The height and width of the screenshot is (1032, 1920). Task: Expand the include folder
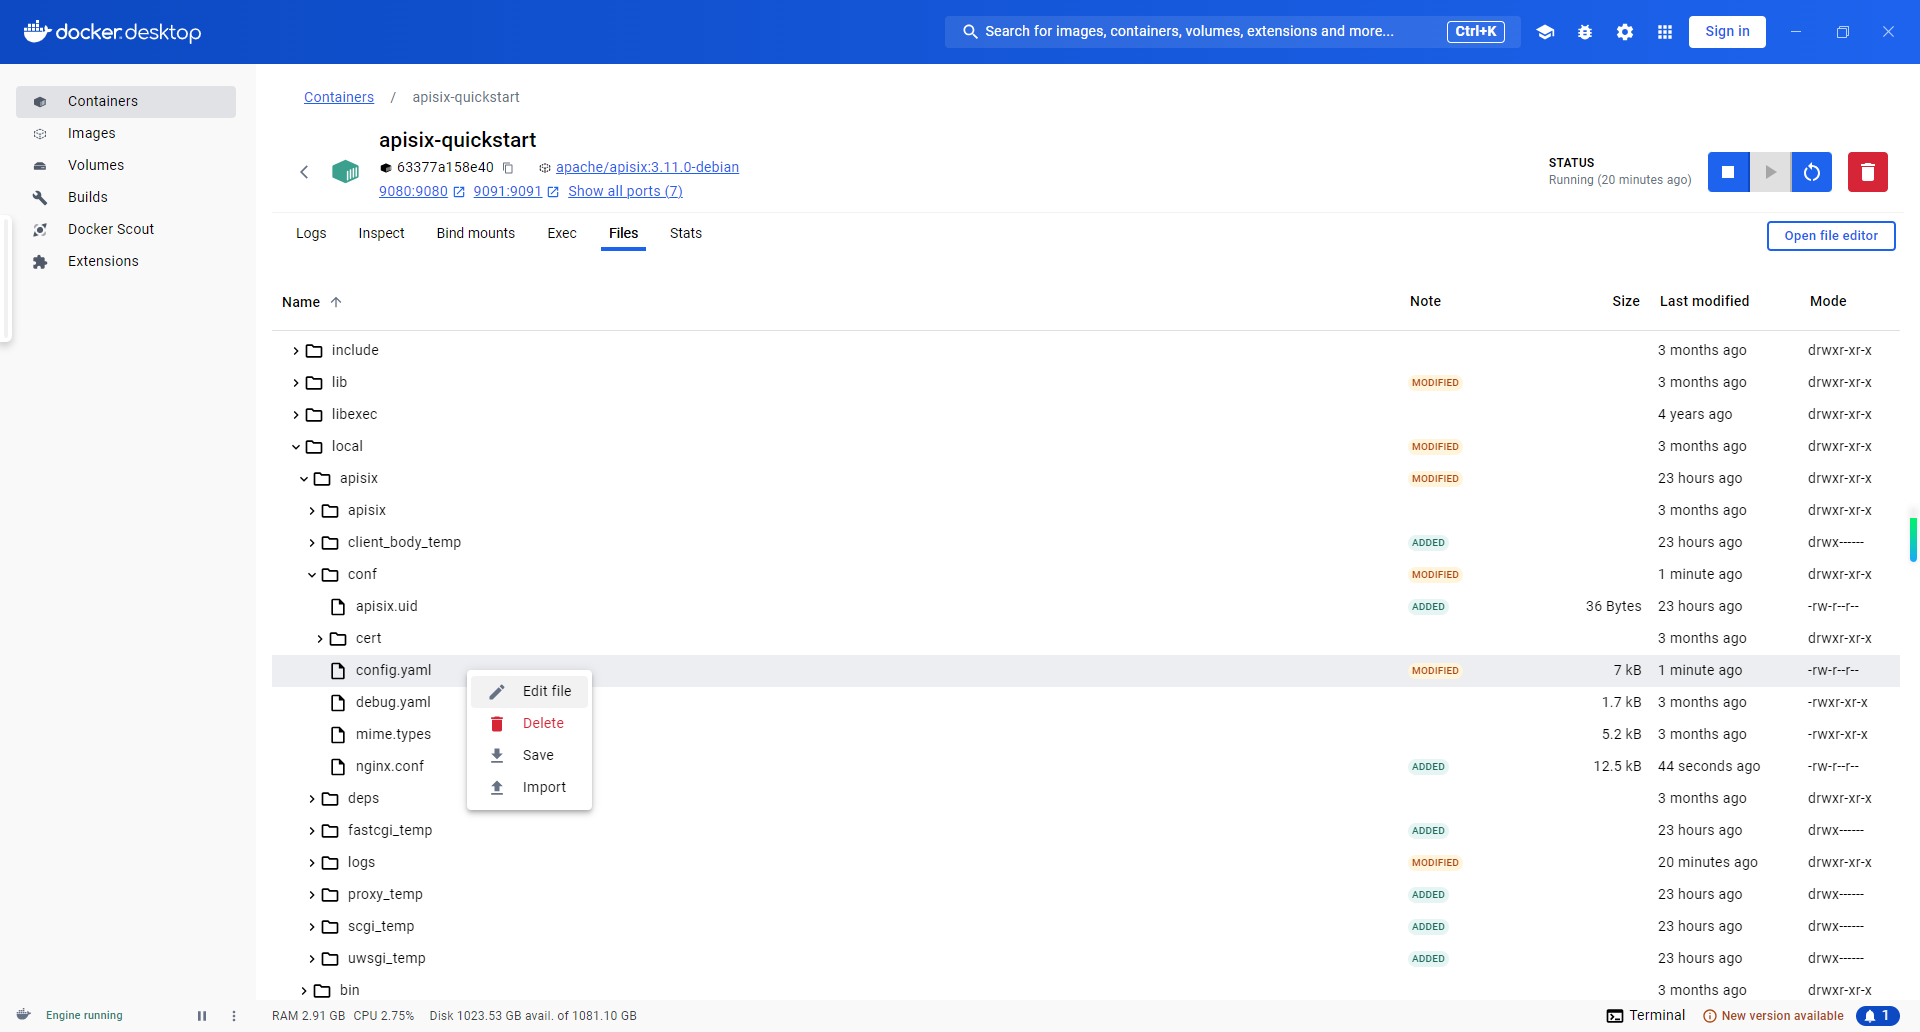point(296,351)
